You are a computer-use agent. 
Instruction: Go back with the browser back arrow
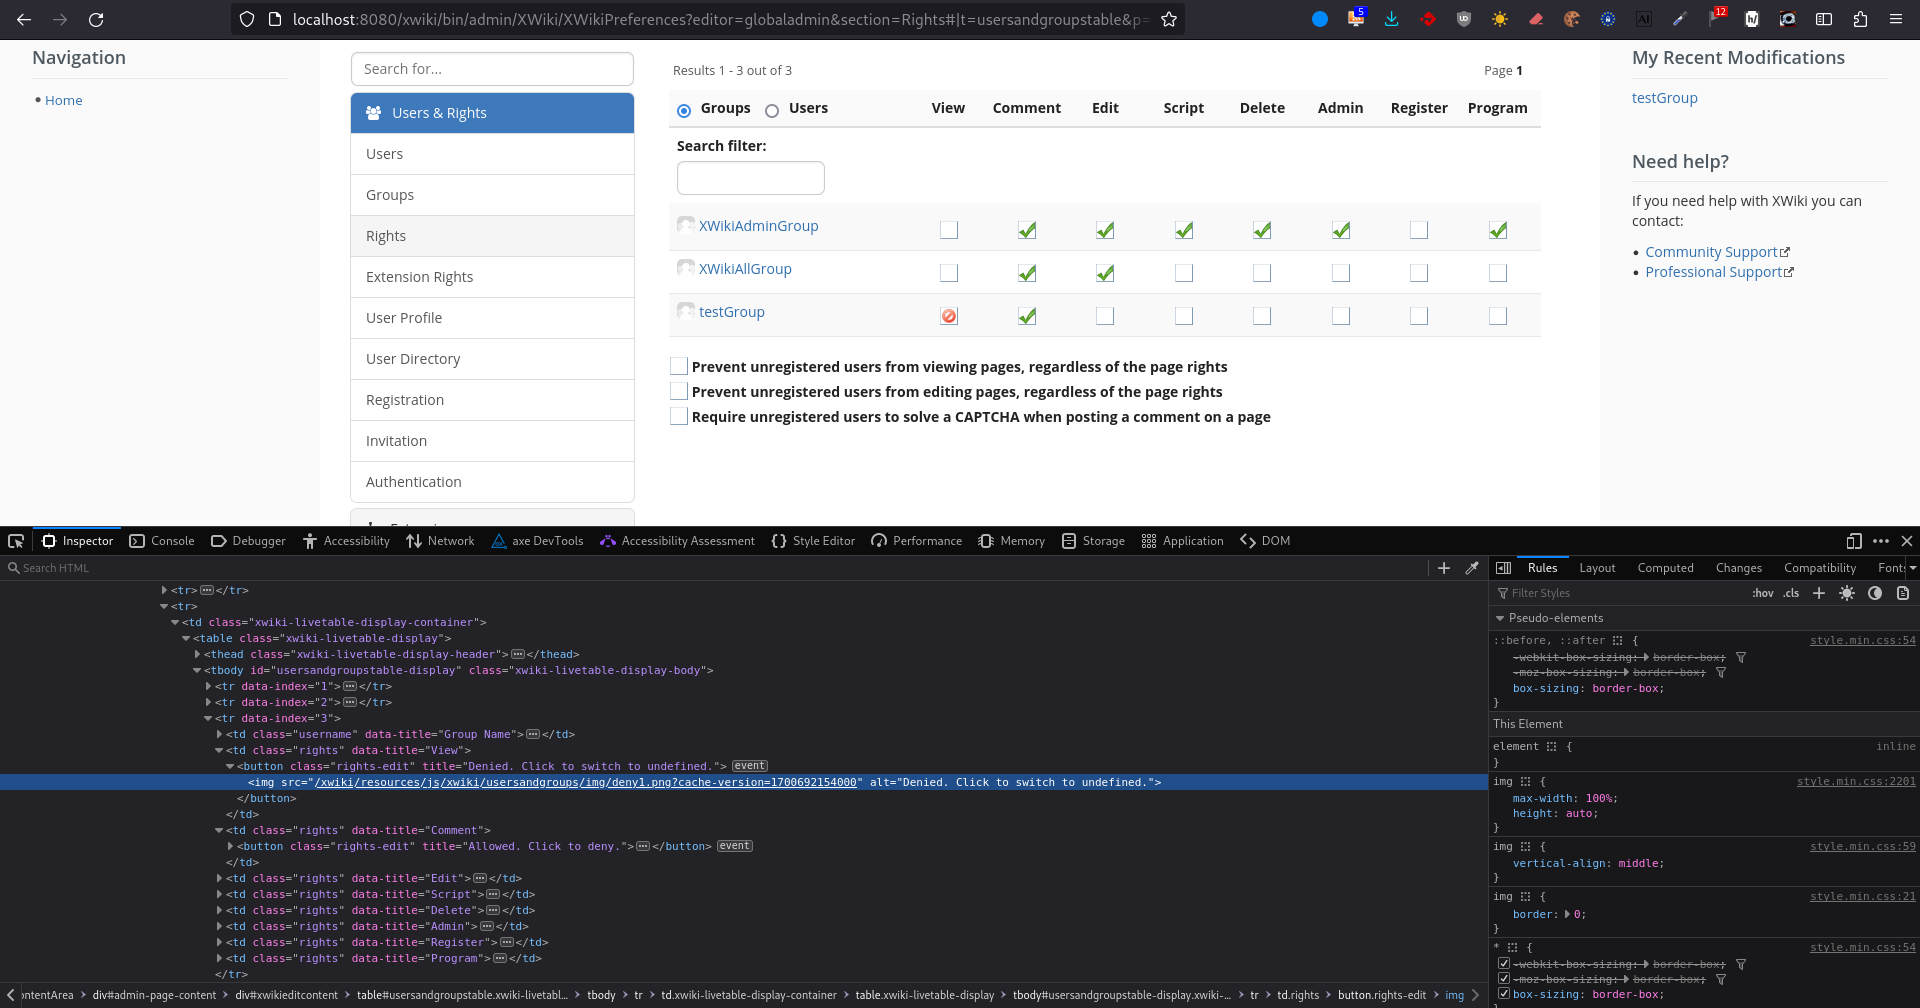(x=24, y=19)
